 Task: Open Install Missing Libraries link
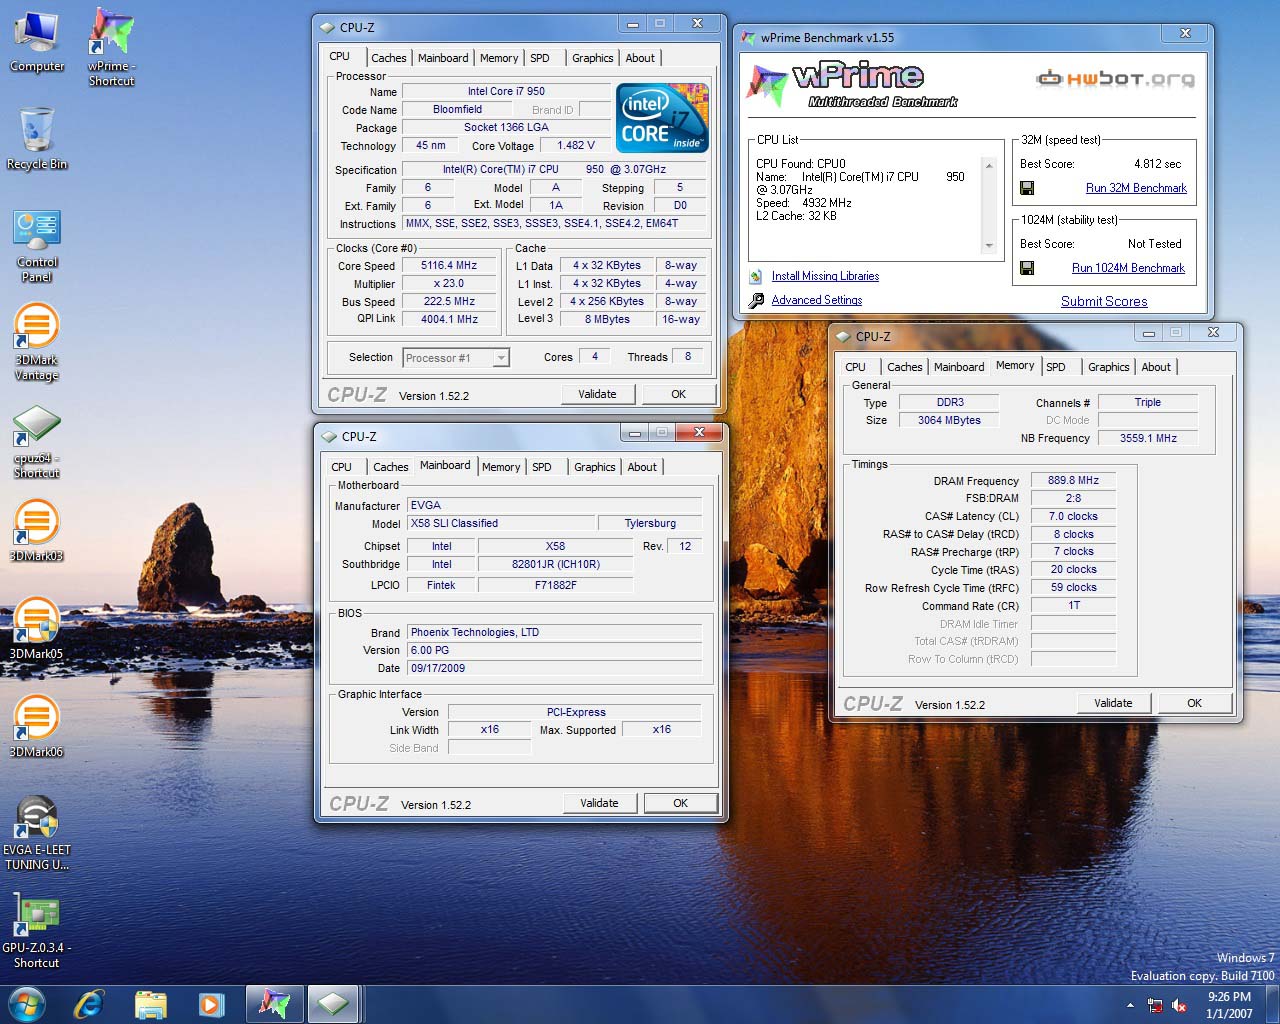(825, 276)
